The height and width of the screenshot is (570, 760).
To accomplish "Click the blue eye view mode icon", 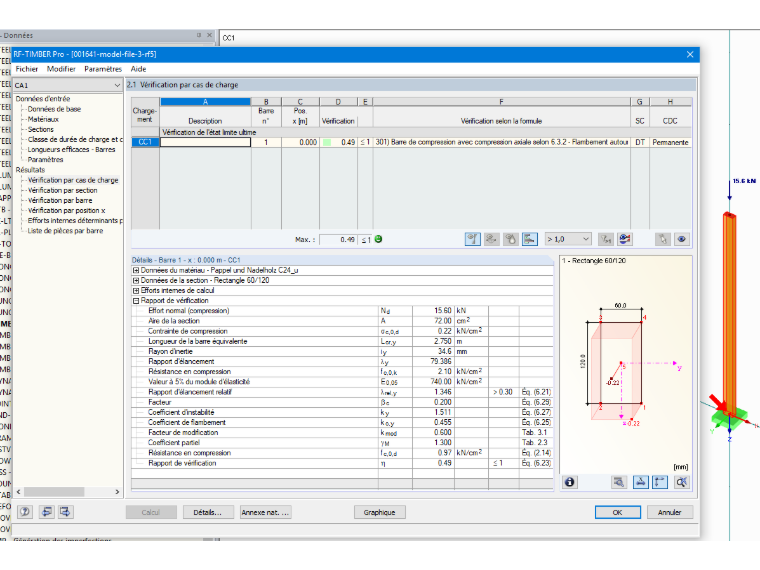I will click(681, 239).
